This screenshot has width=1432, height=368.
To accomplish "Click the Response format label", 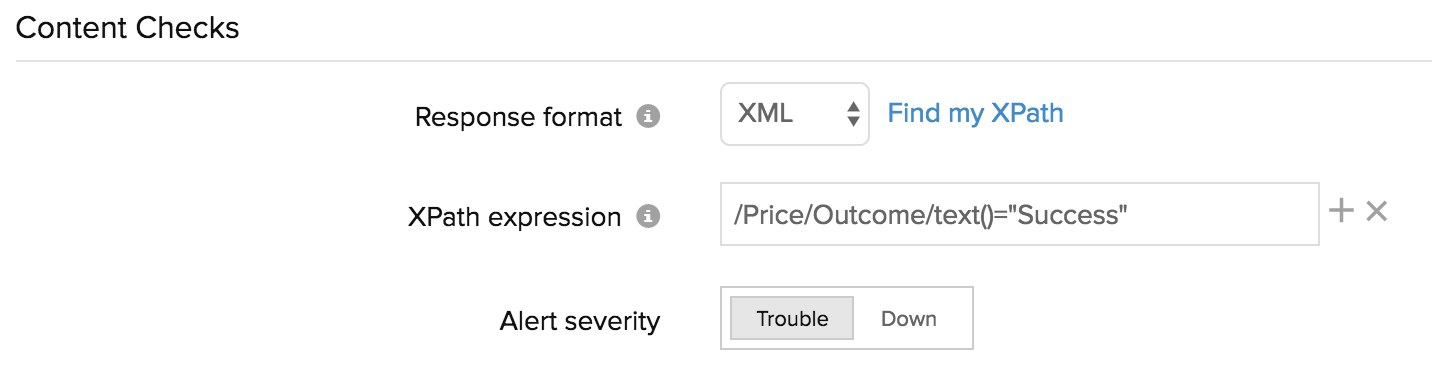I will click(x=518, y=117).
